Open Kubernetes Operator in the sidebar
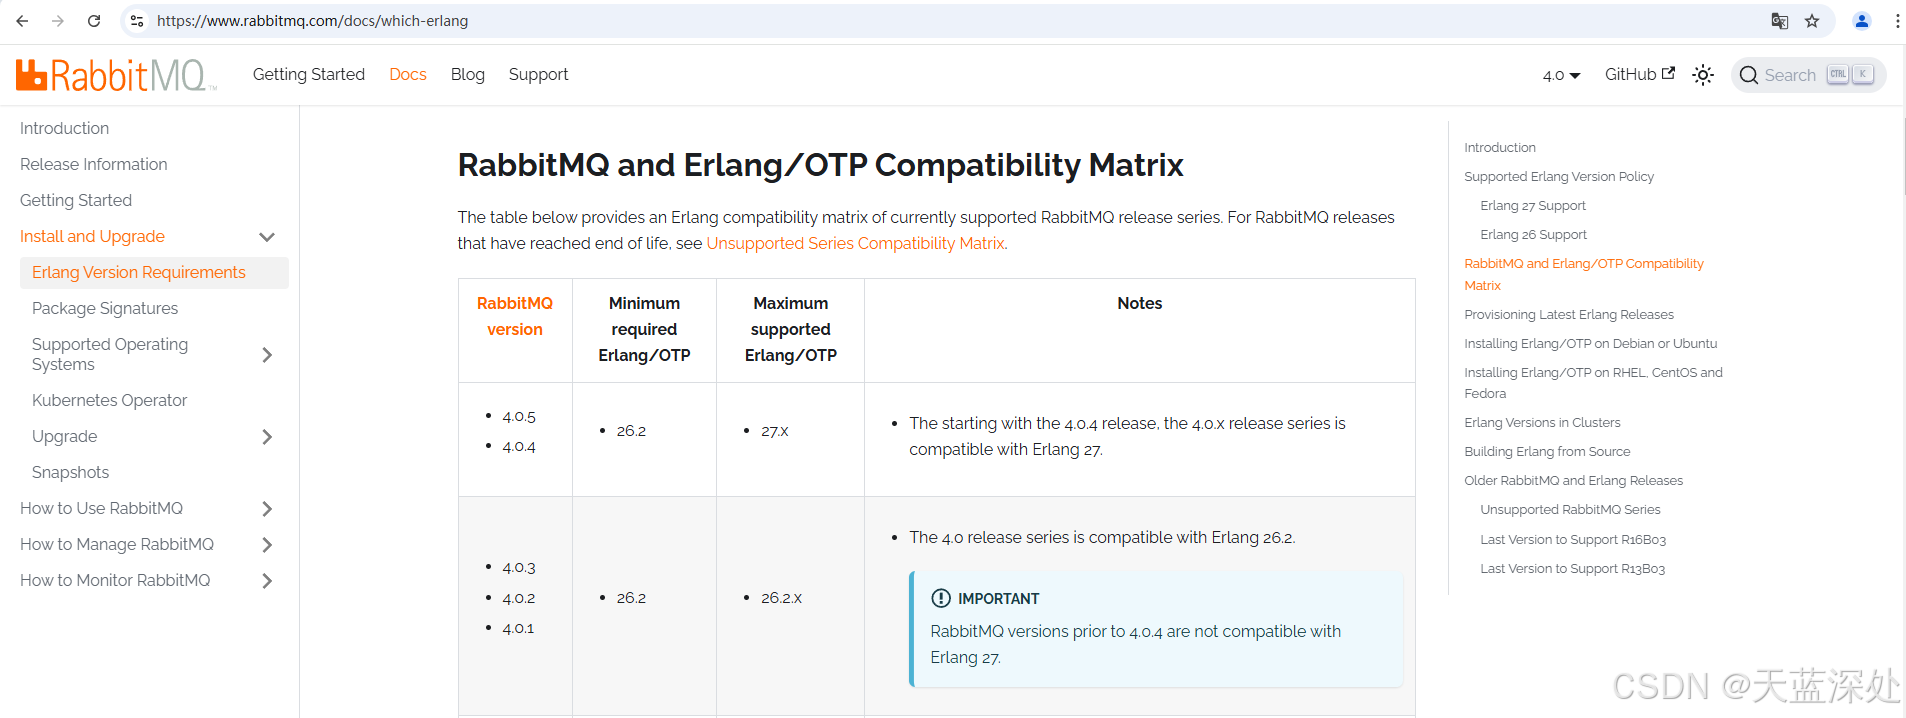This screenshot has height=718, width=1906. (x=109, y=400)
